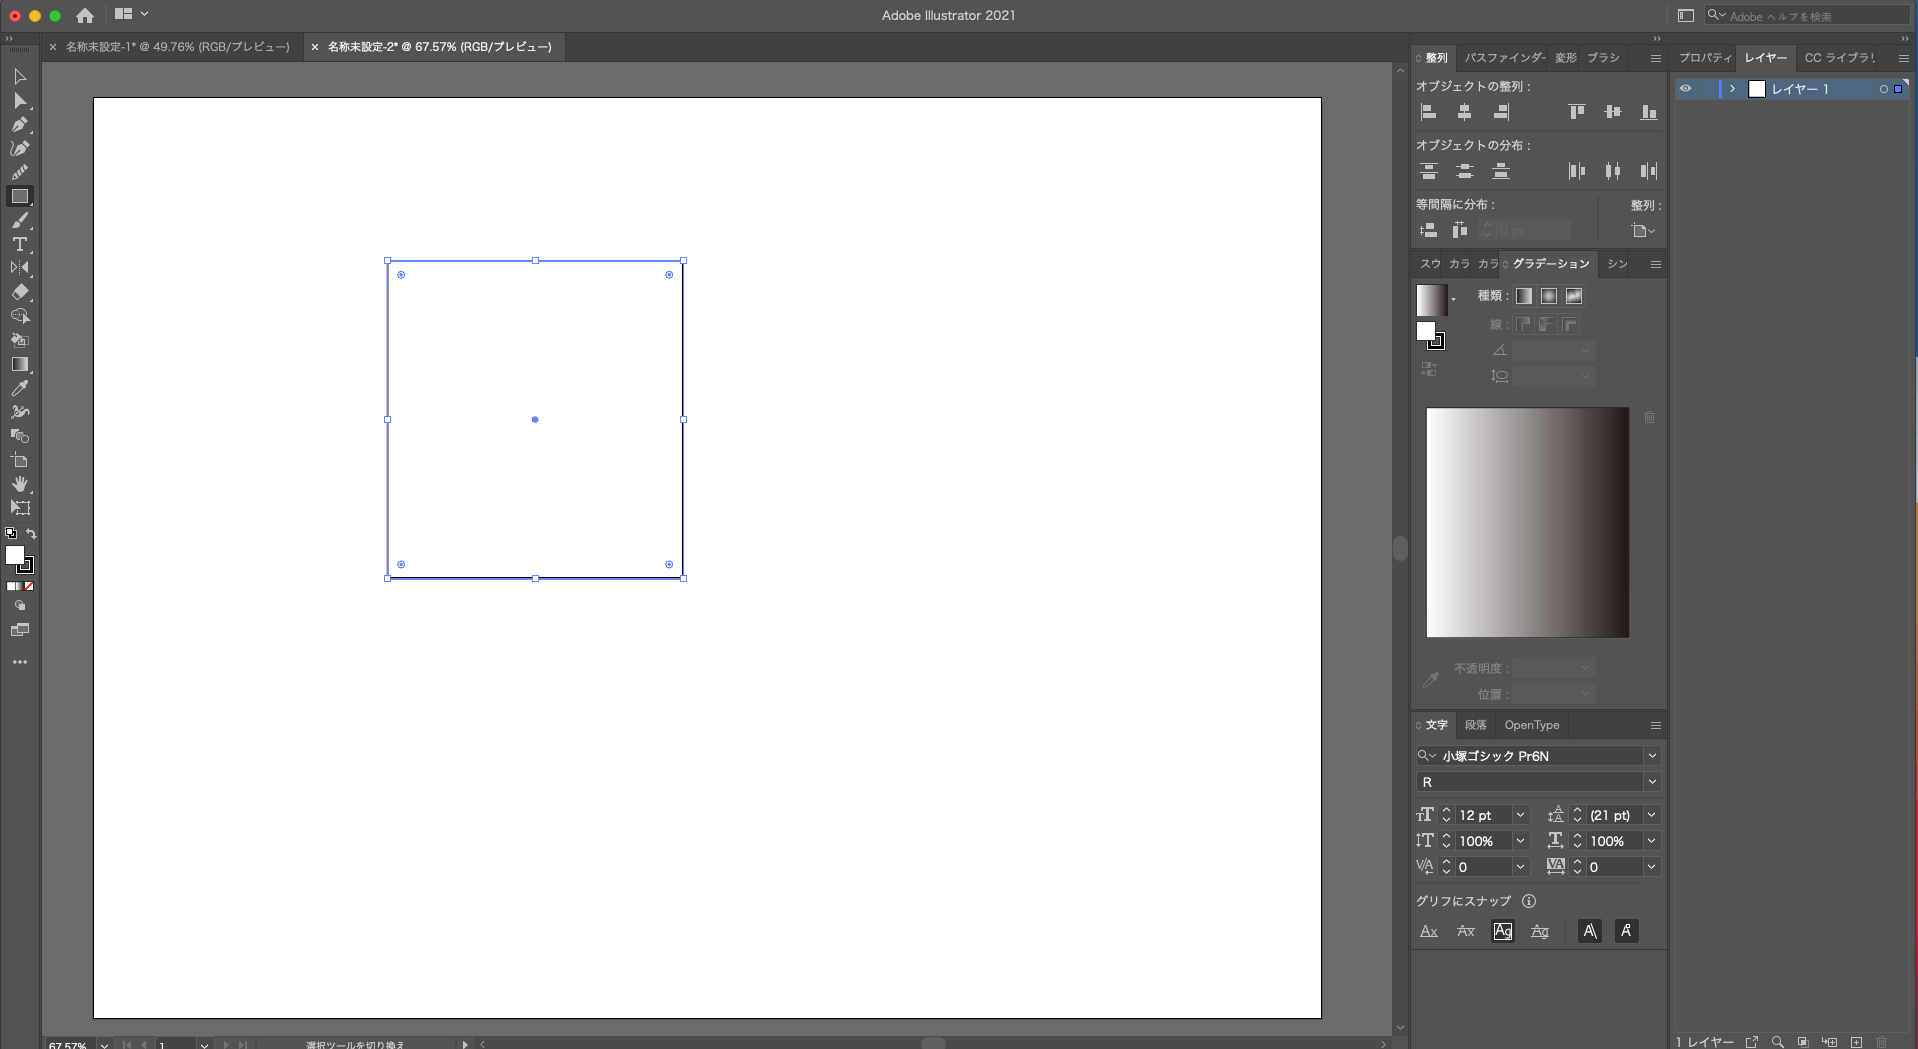Align objects to vertical bottom

point(1649,112)
